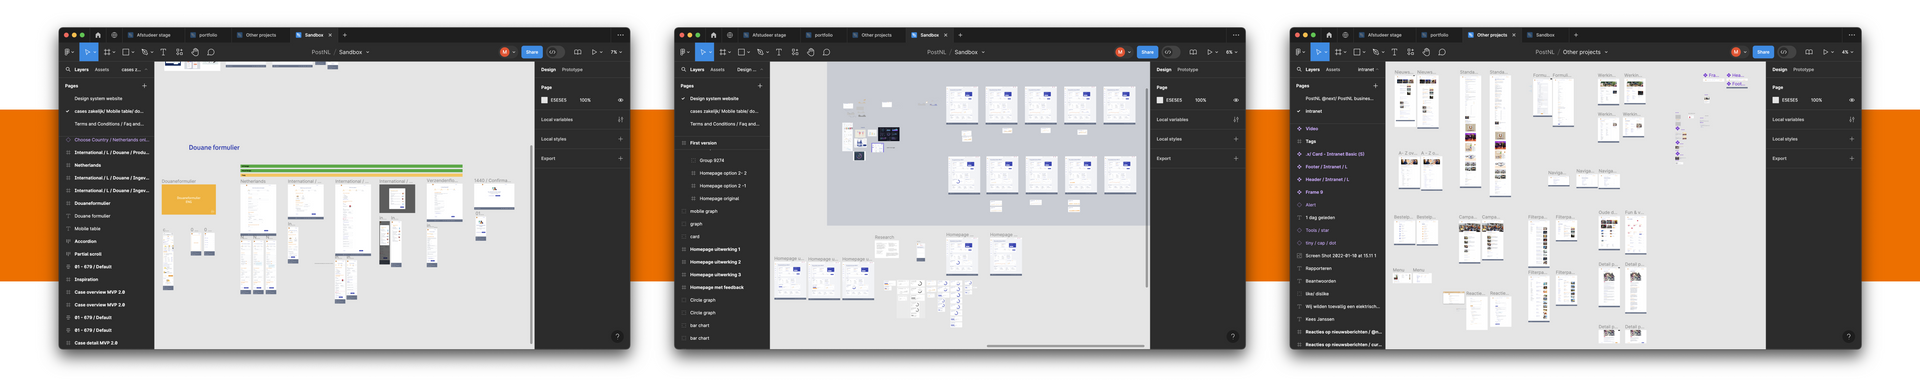Go to Home in left window tab bar

(x=97, y=35)
